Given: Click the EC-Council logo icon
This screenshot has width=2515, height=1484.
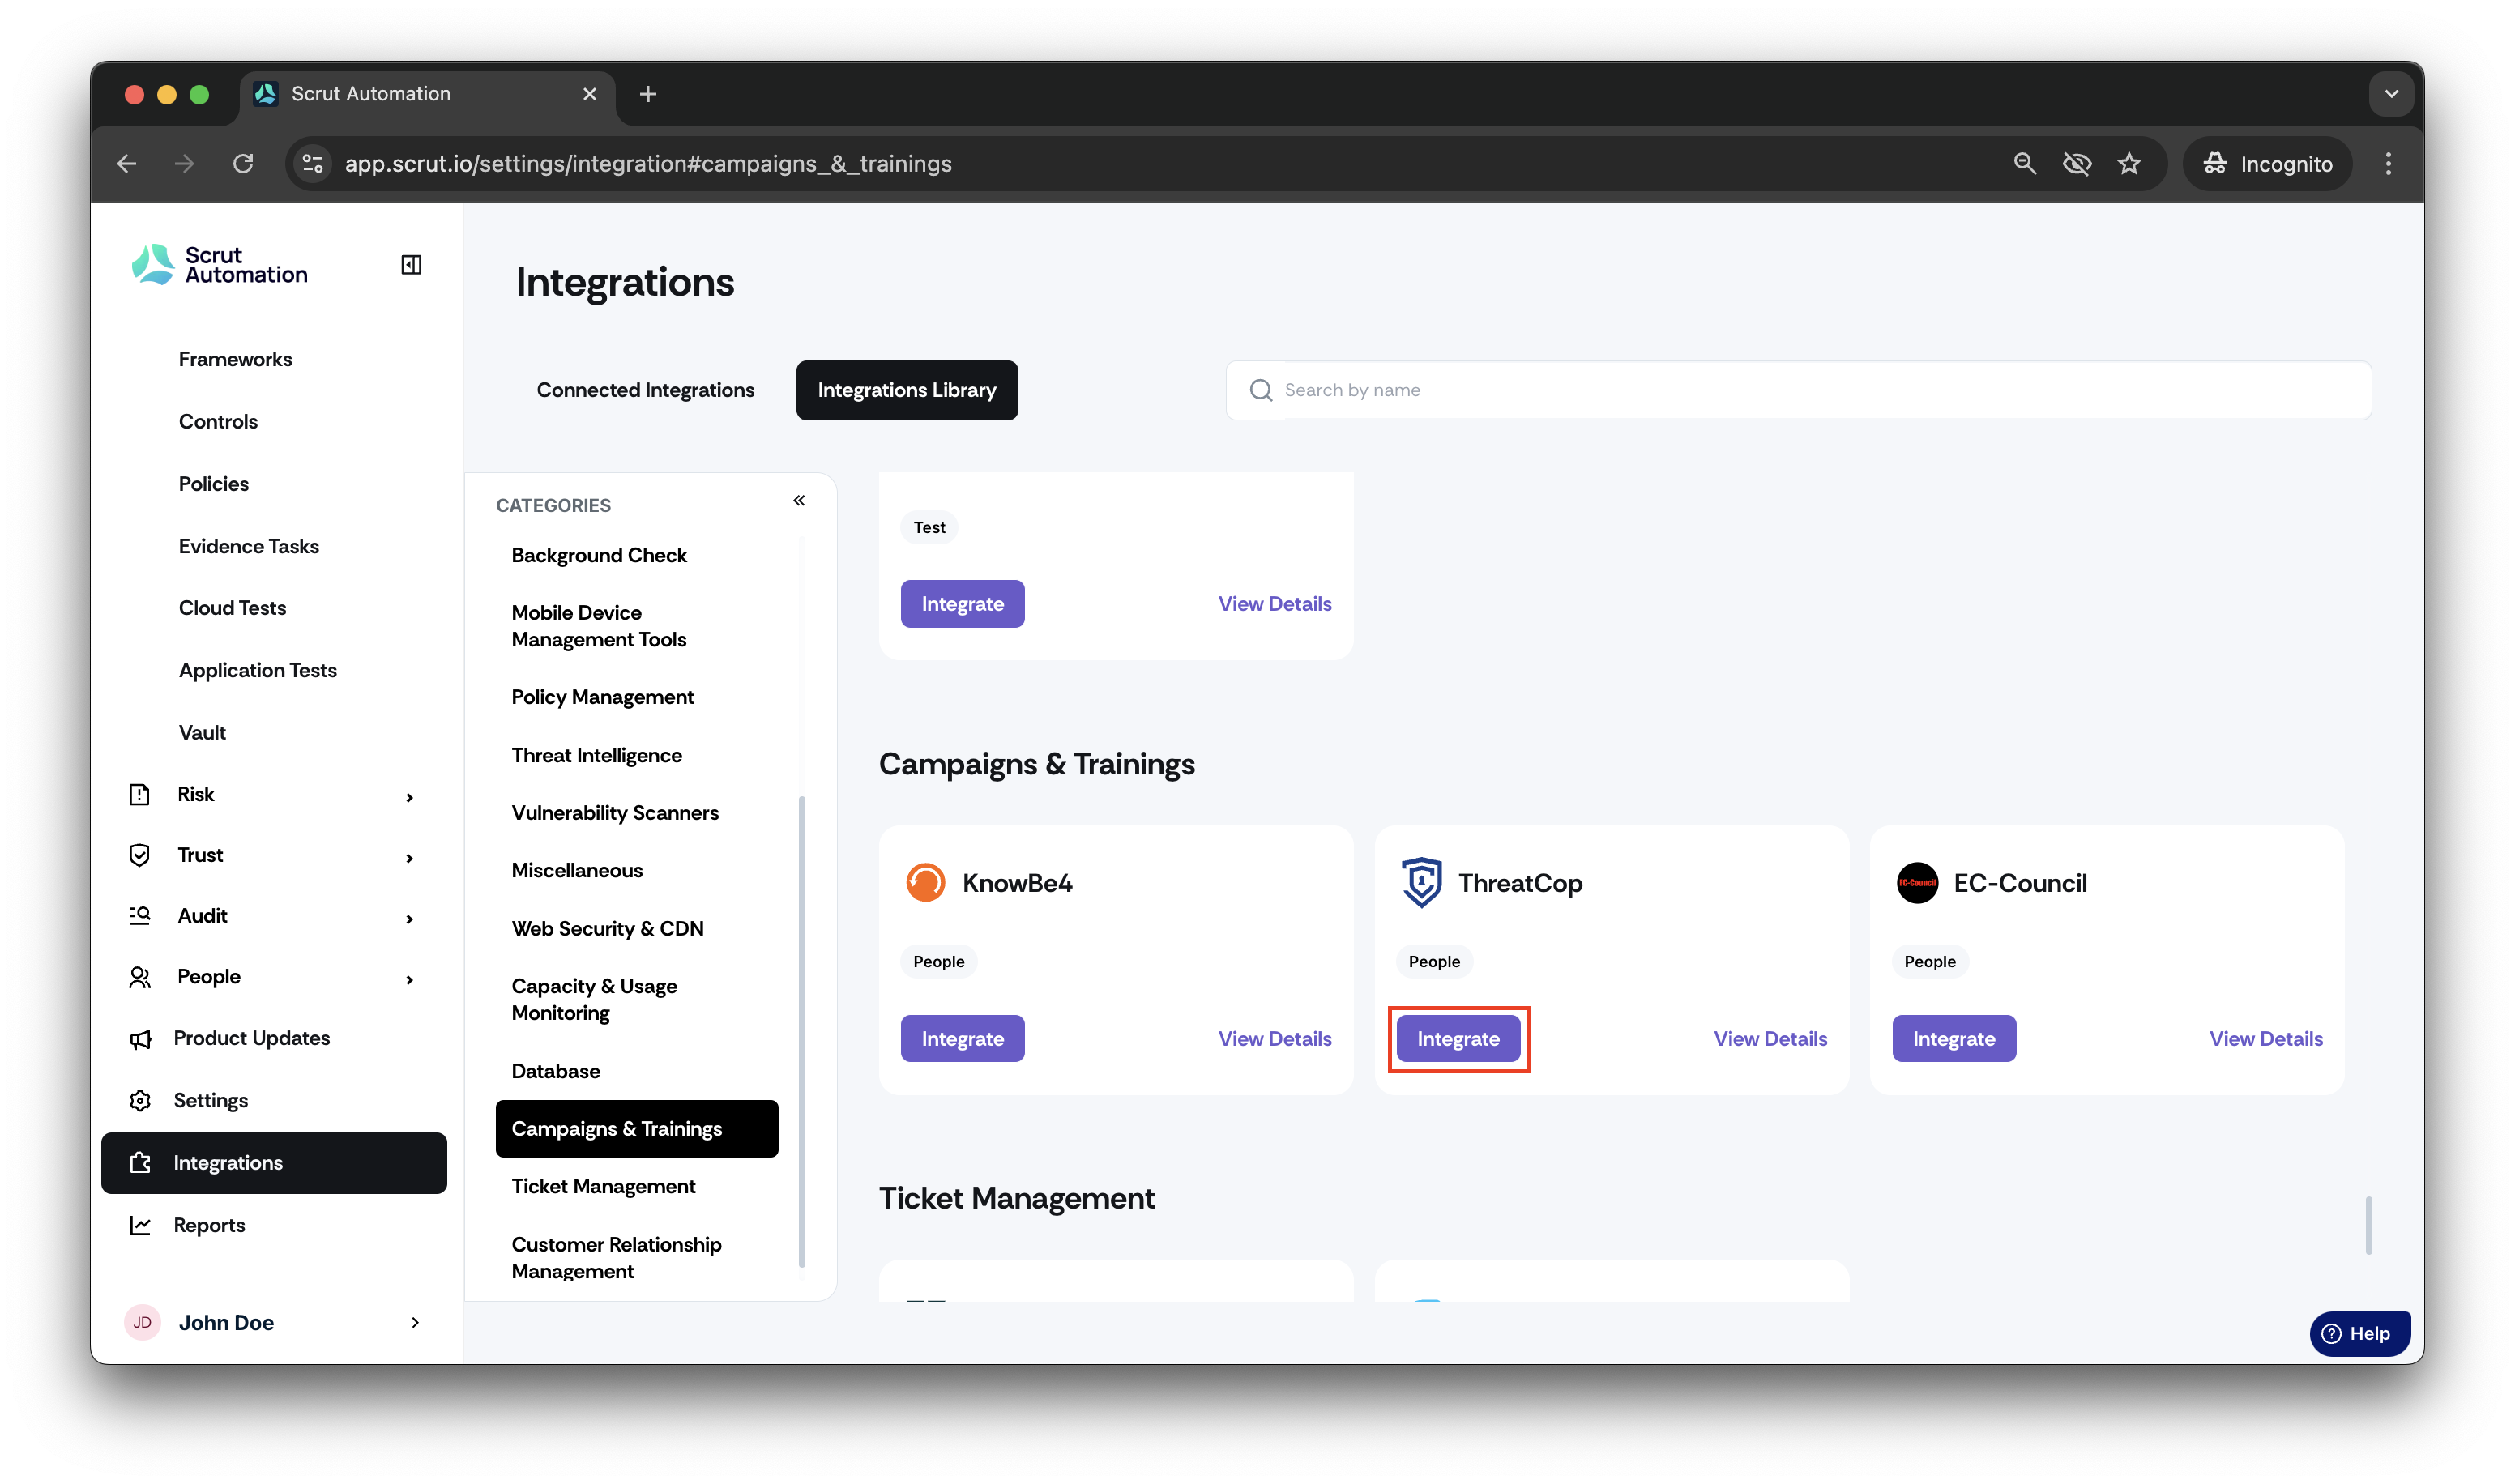Looking at the screenshot, I should click(1917, 883).
